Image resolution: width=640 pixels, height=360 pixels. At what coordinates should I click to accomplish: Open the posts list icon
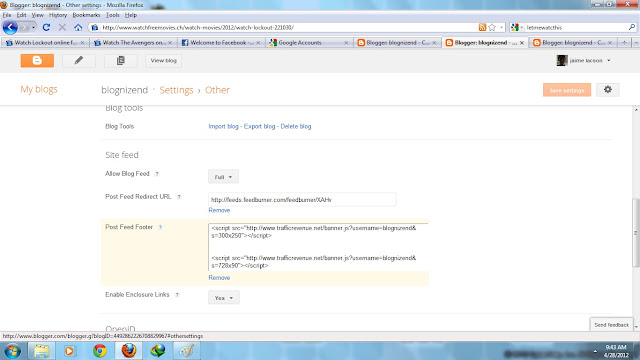coord(120,60)
